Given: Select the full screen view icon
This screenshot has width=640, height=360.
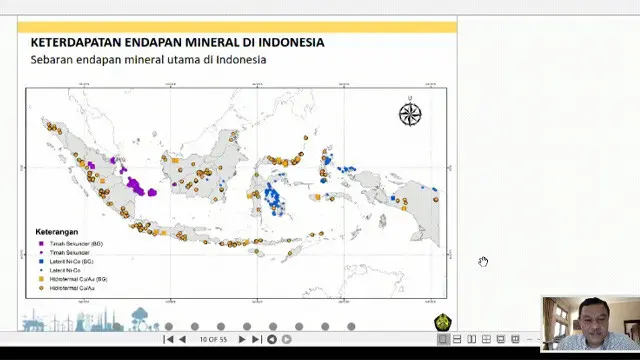Looking at the screenshot, I should pyautogui.click(x=501, y=339).
